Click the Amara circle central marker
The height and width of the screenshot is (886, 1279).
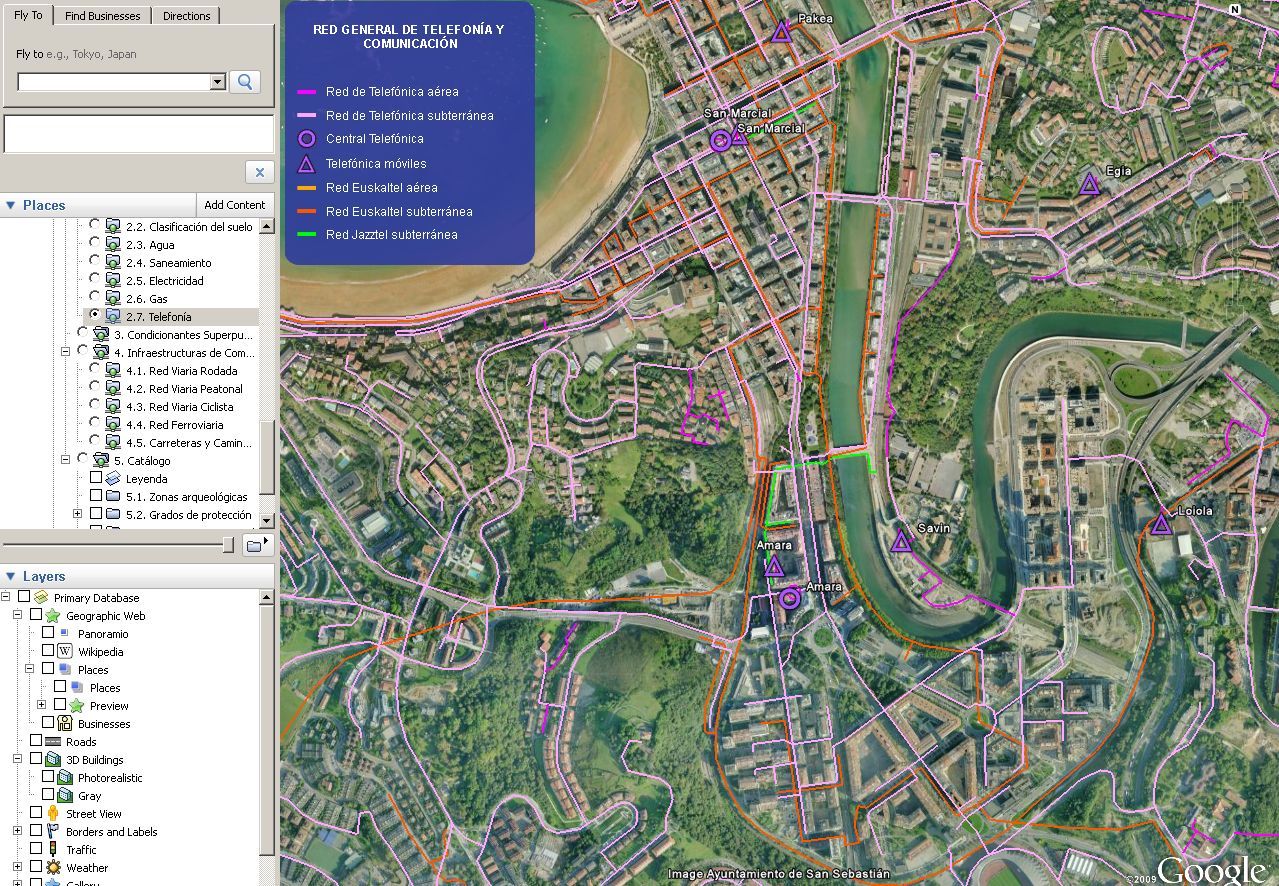pos(790,599)
